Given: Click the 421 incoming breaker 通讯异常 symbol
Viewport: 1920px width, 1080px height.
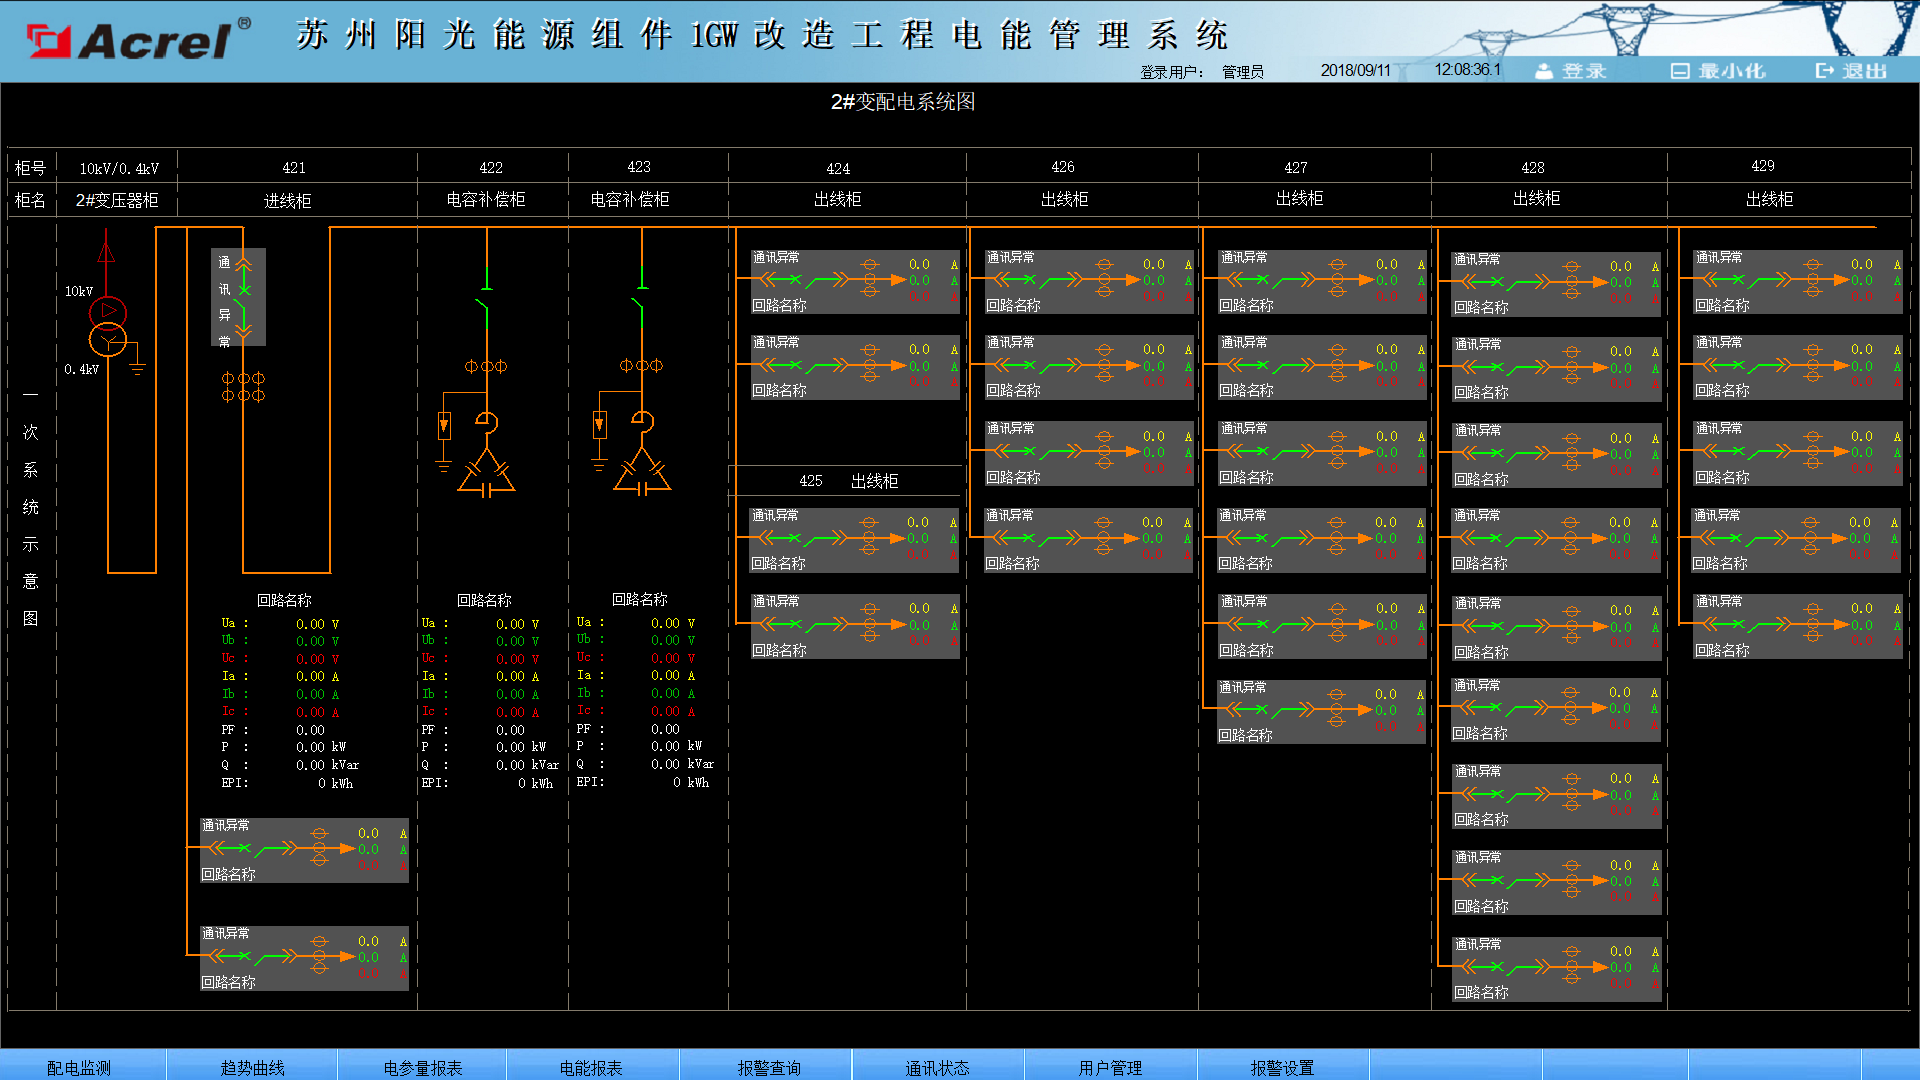Looking at the screenshot, I should coord(238,297).
